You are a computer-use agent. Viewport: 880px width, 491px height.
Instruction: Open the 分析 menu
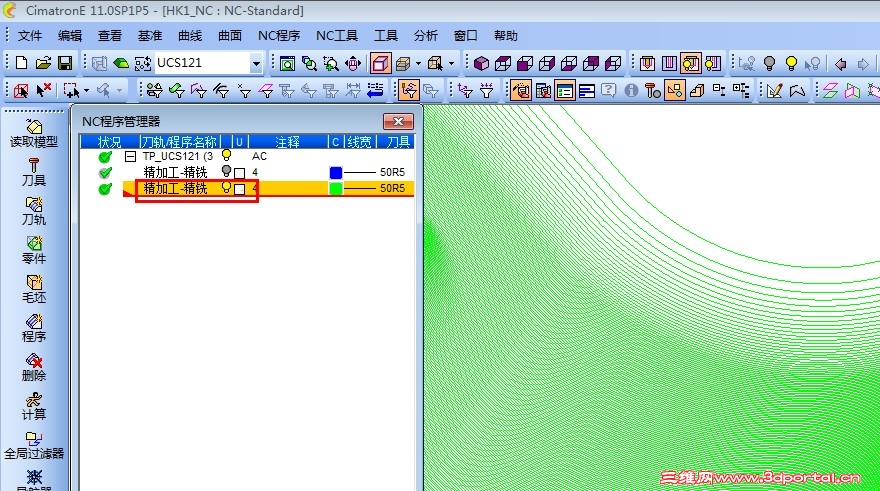pyautogui.click(x=425, y=36)
